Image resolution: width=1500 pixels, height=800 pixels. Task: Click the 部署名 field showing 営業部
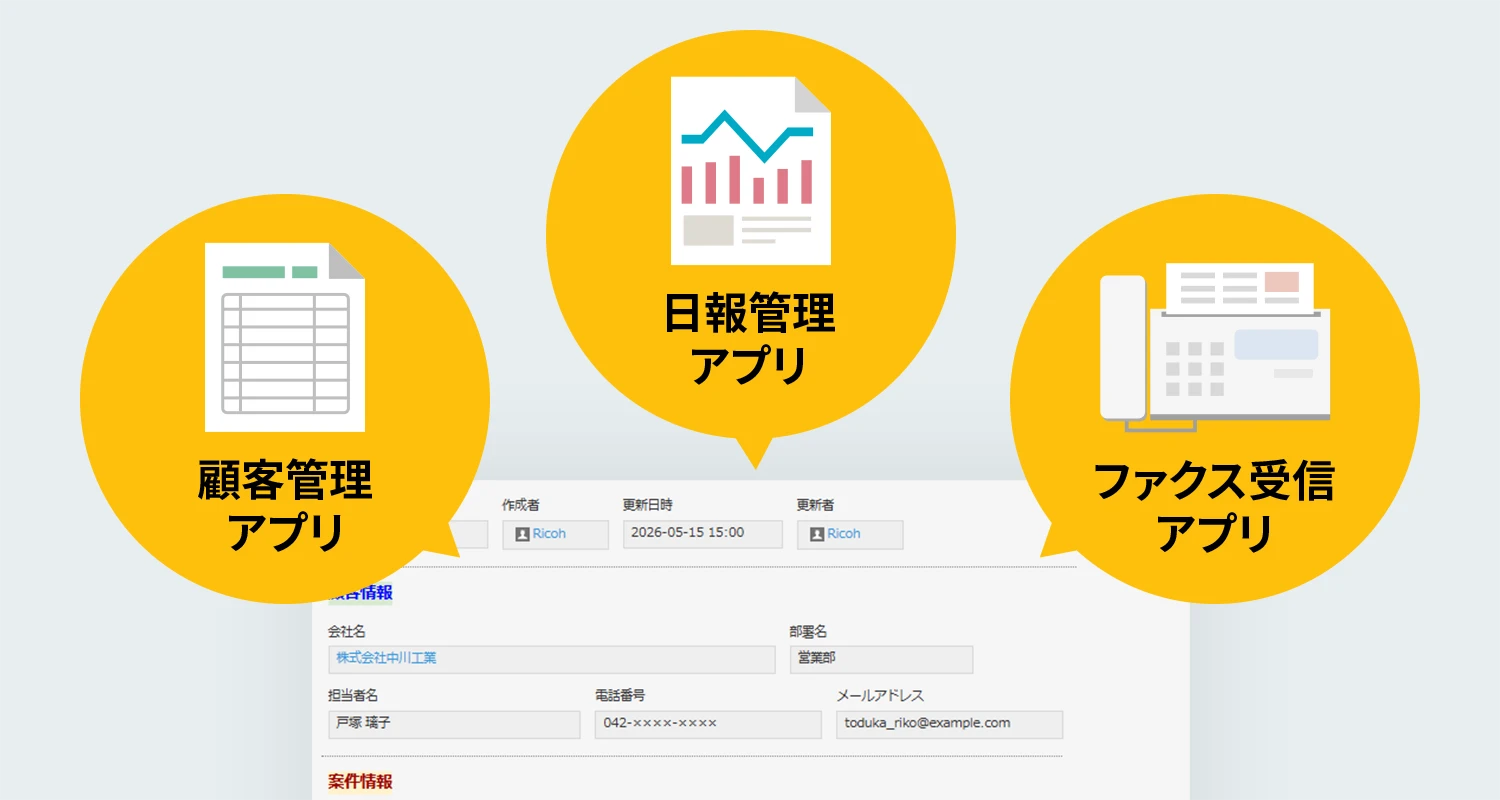click(881, 659)
